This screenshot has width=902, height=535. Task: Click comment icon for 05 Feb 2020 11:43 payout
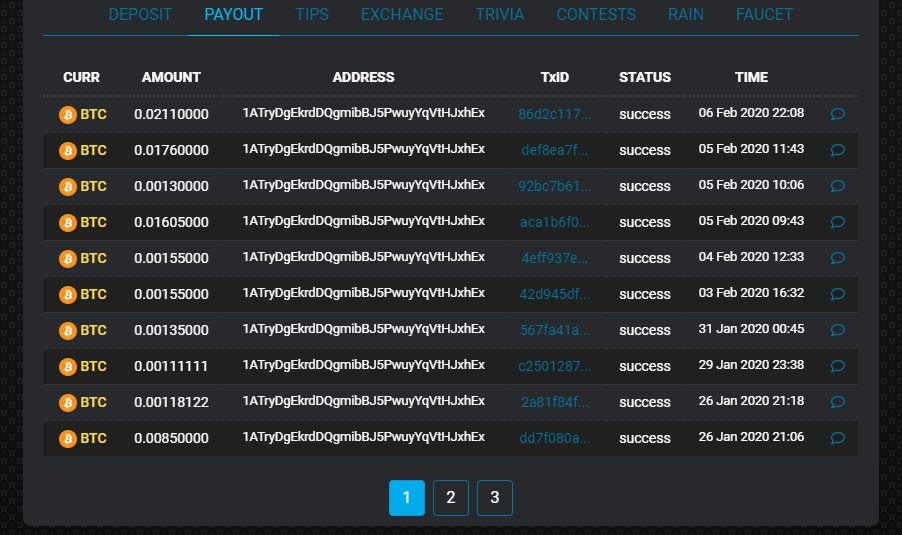(x=837, y=150)
